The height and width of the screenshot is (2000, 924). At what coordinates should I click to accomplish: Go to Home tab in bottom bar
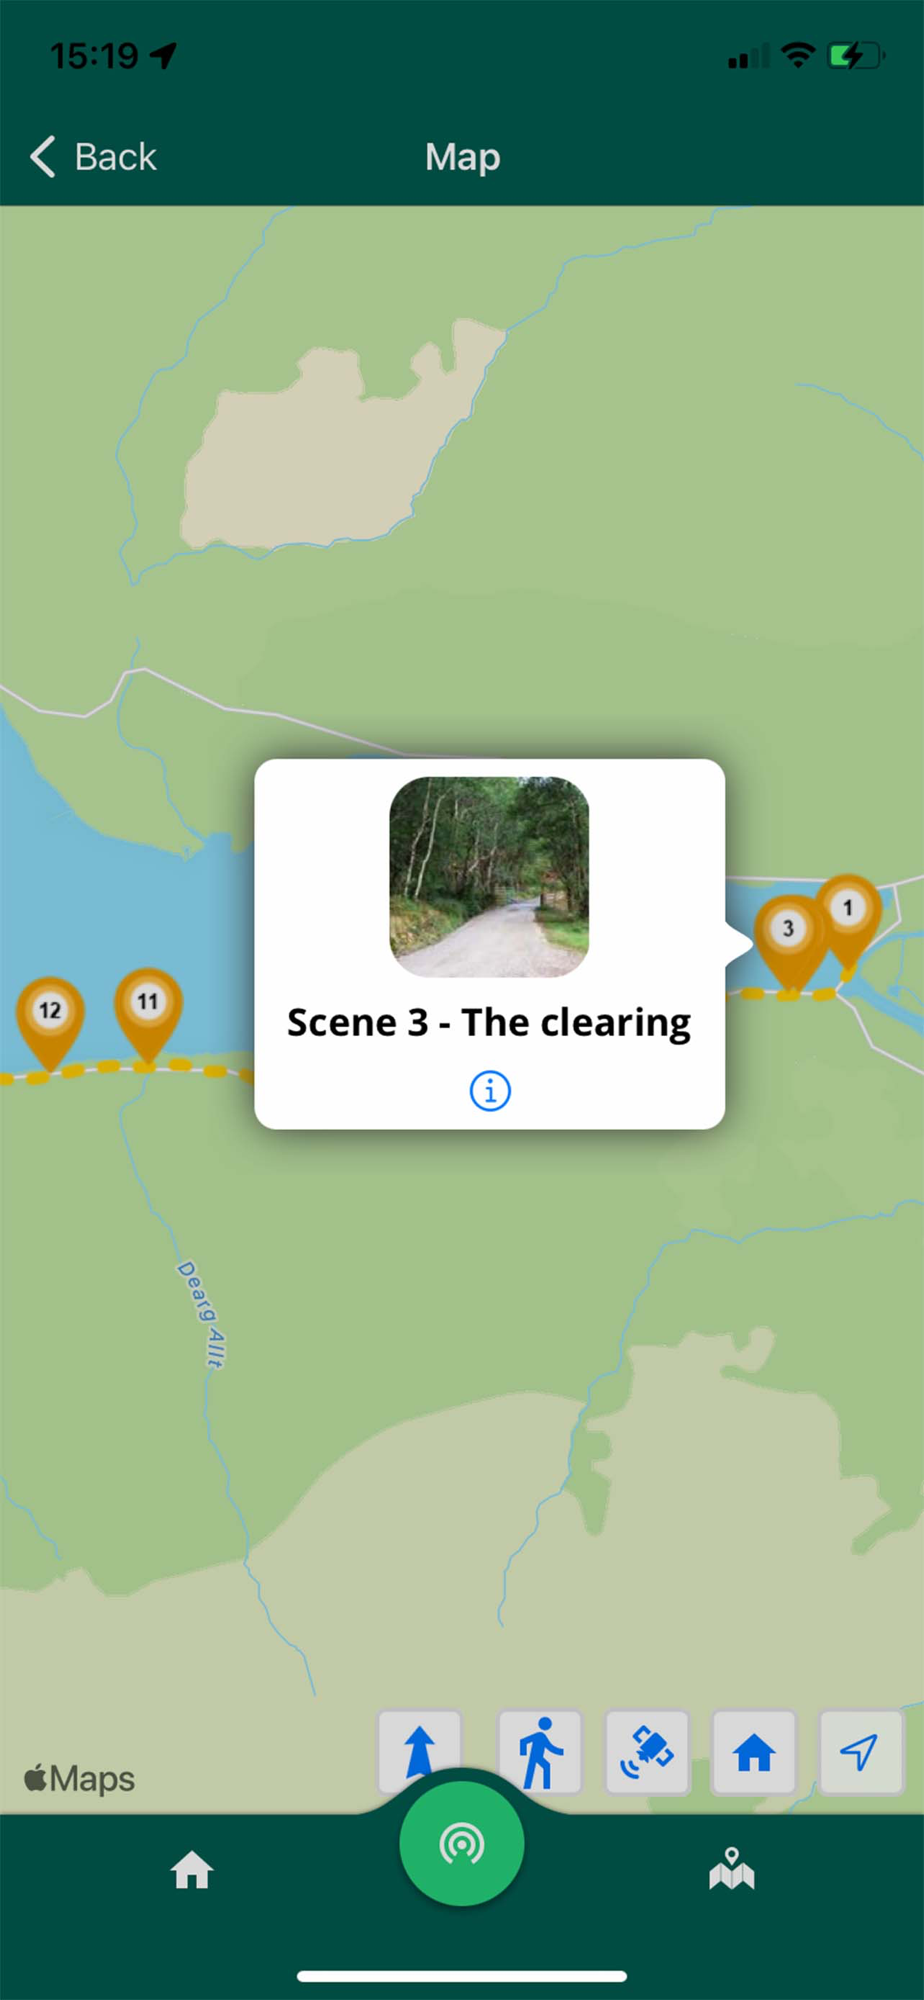point(192,1869)
